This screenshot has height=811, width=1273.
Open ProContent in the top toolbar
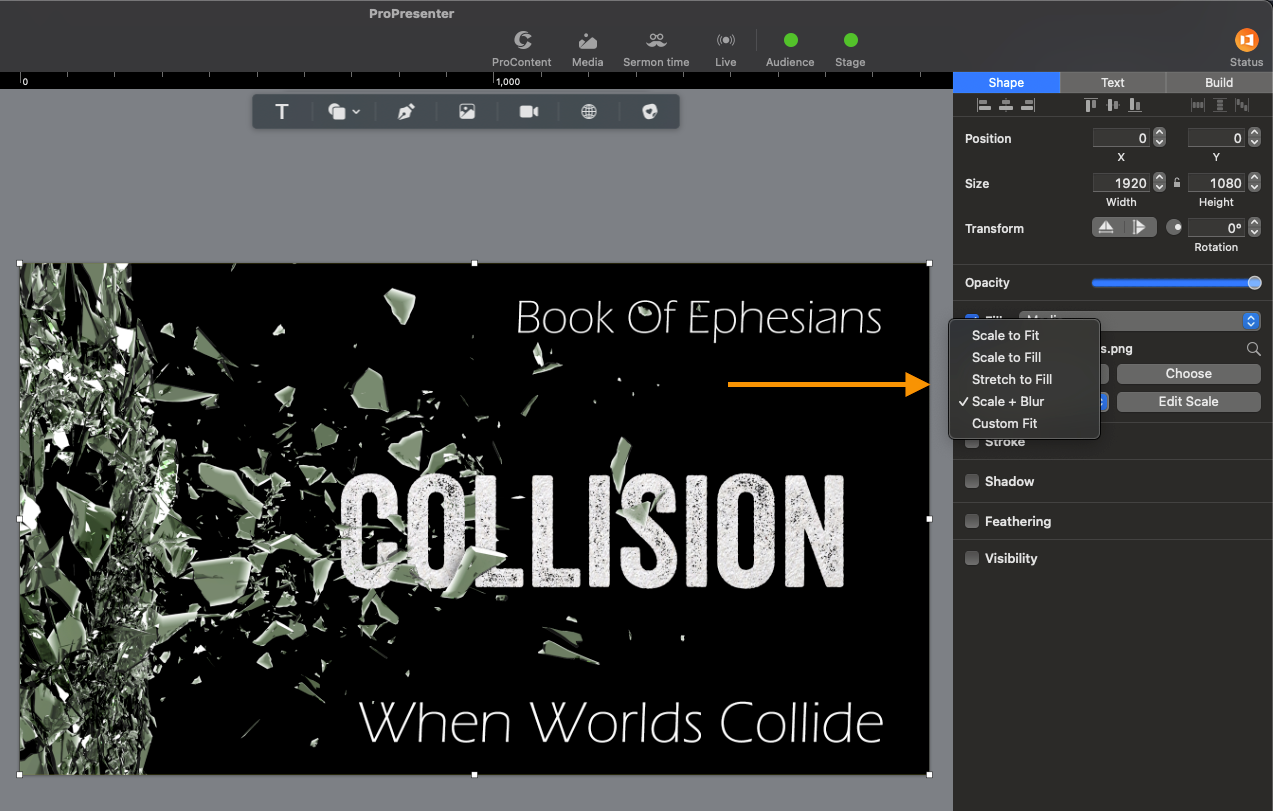click(x=522, y=49)
